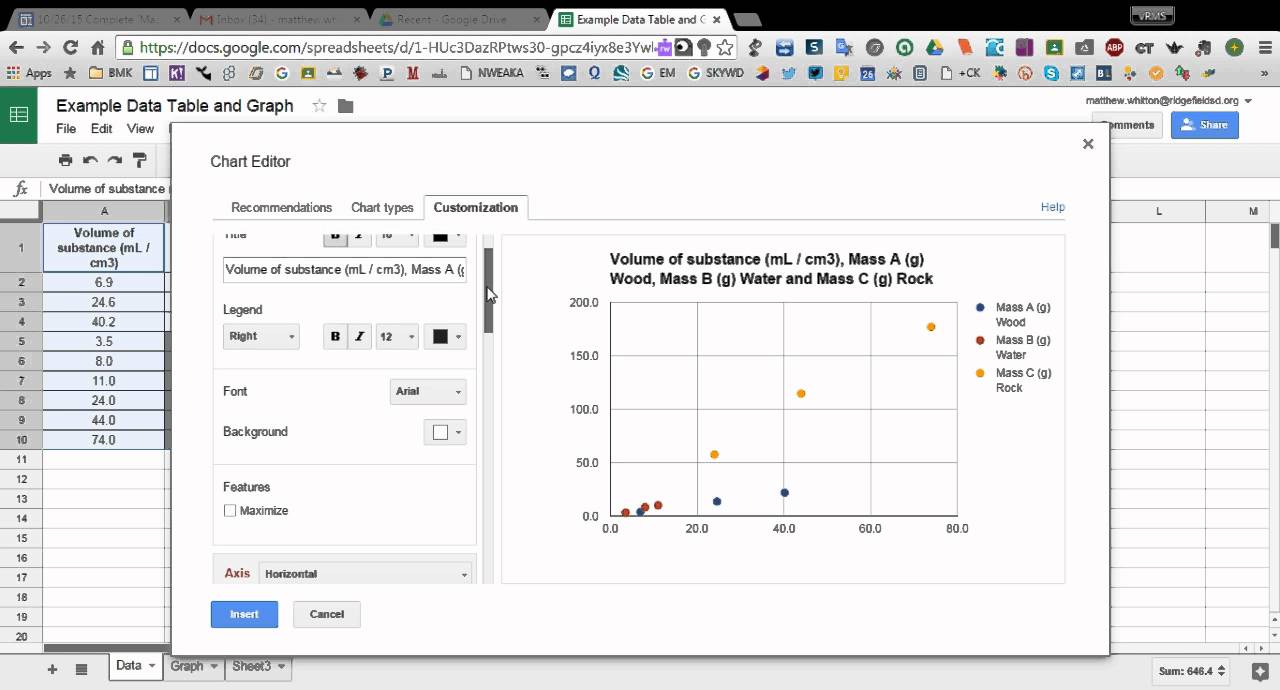The width and height of the screenshot is (1280, 690).
Task: Open the Data sheet tab arrow menu
Action: 152,666
